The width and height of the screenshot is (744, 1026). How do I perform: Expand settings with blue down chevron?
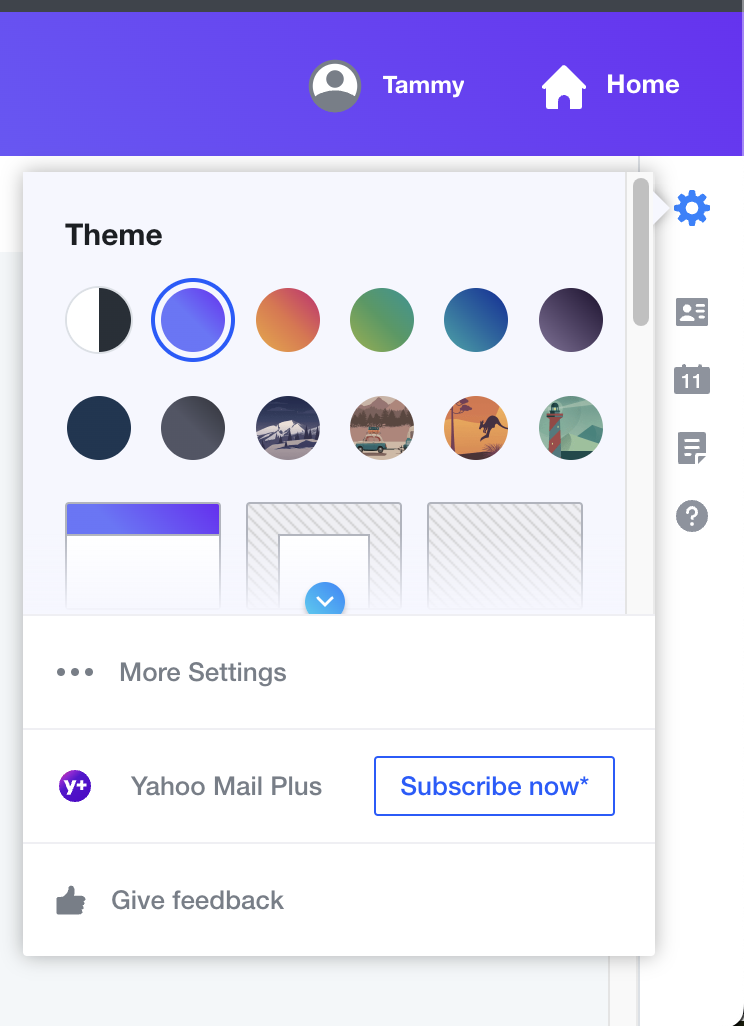click(x=325, y=599)
